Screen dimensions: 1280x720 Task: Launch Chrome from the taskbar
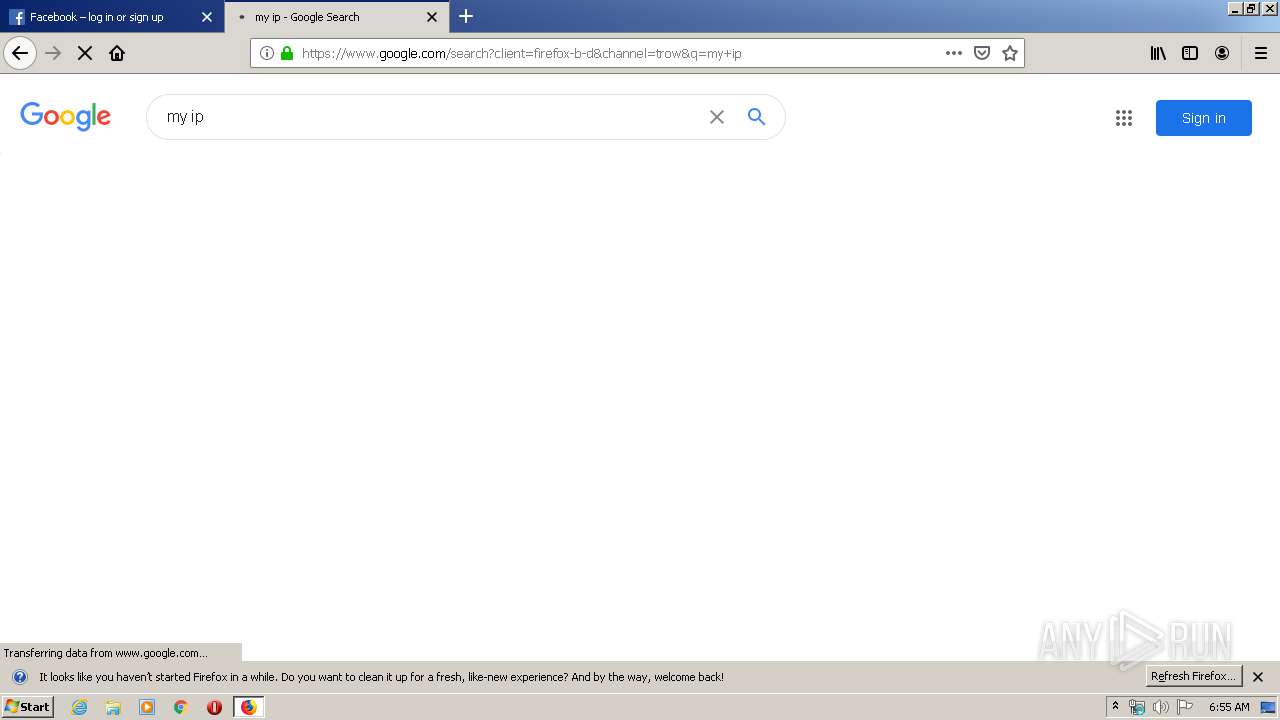click(x=181, y=707)
